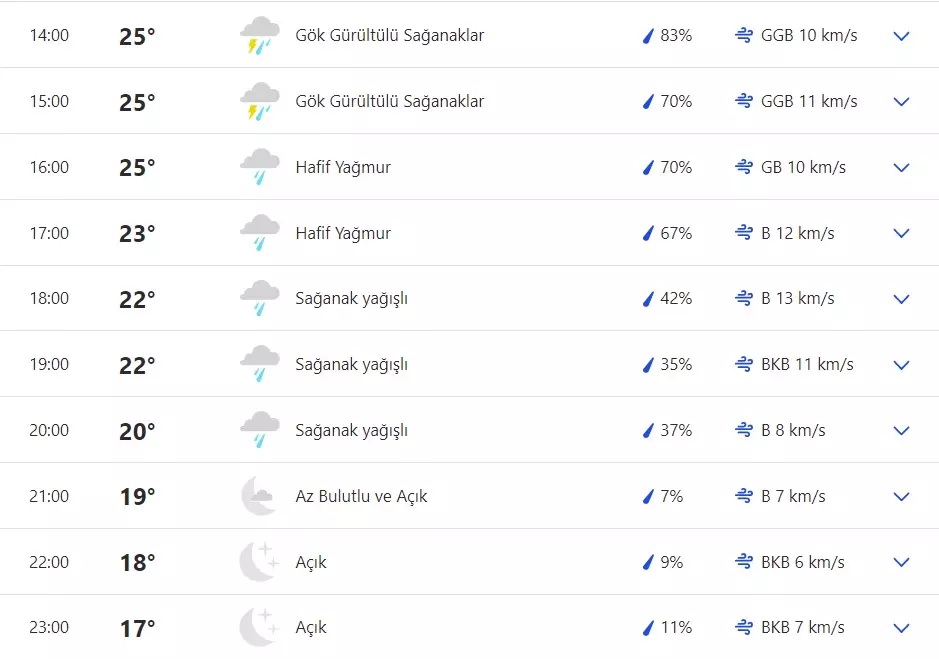Image resolution: width=939 pixels, height=659 pixels.
Task: Expand the 19:00 row details
Action: 900,364
